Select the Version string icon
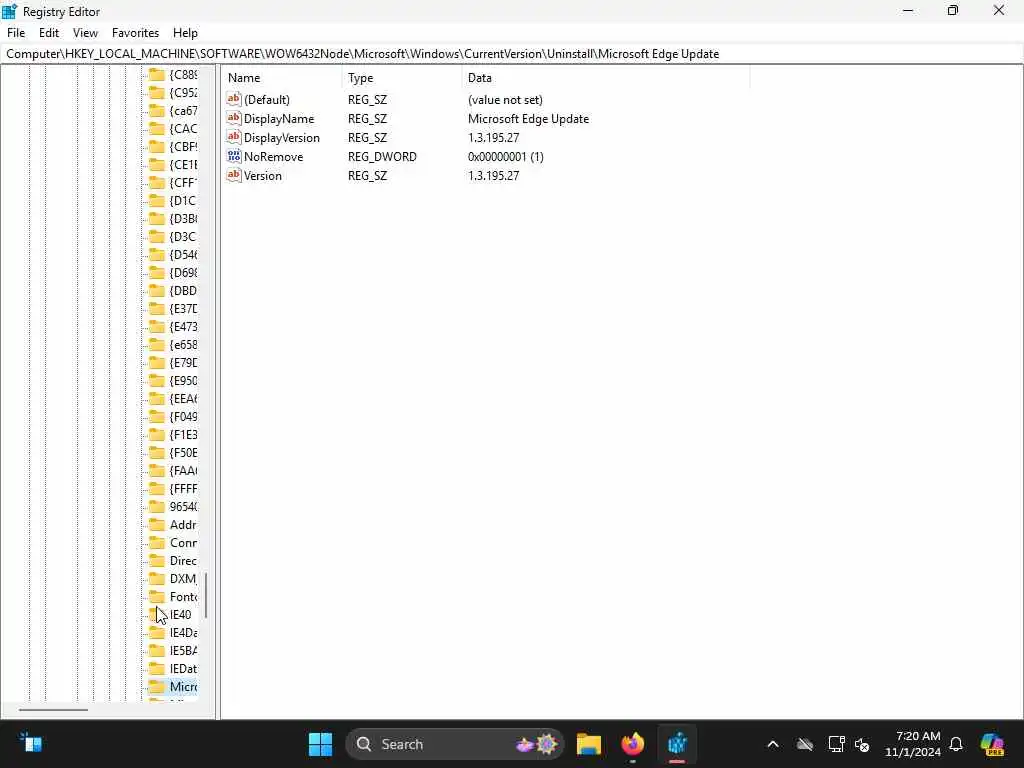 pyautogui.click(x=234, y=175)
